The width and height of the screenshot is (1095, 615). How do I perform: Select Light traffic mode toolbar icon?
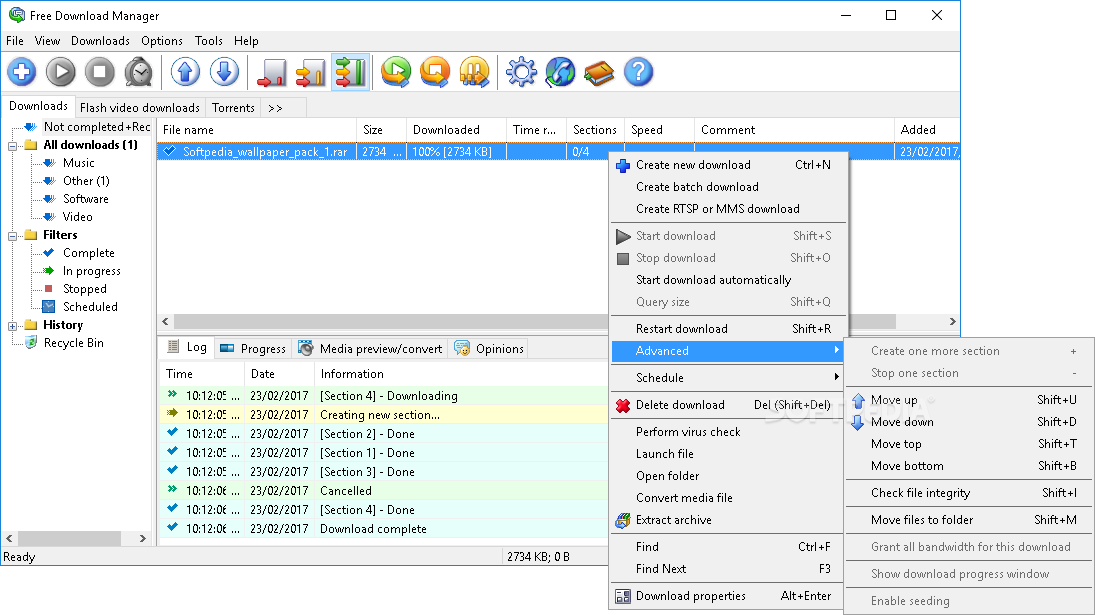pos(272,72)
